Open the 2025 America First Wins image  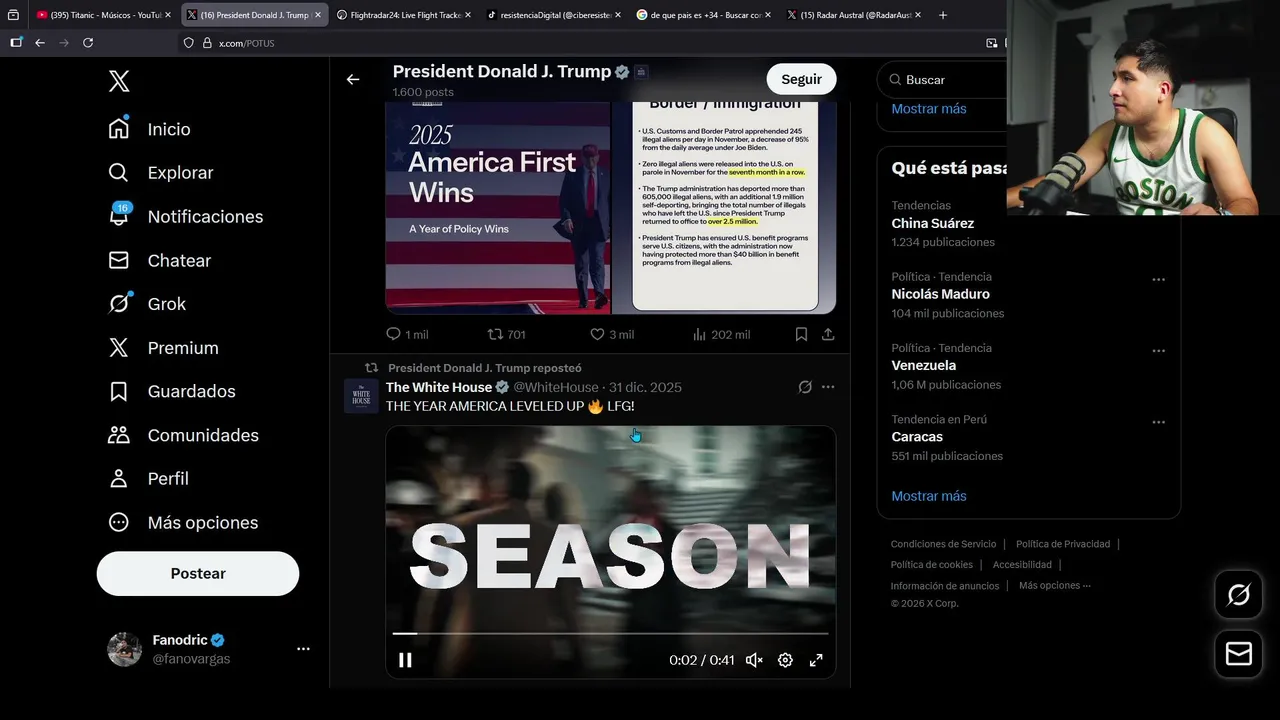tap(498, 208)
